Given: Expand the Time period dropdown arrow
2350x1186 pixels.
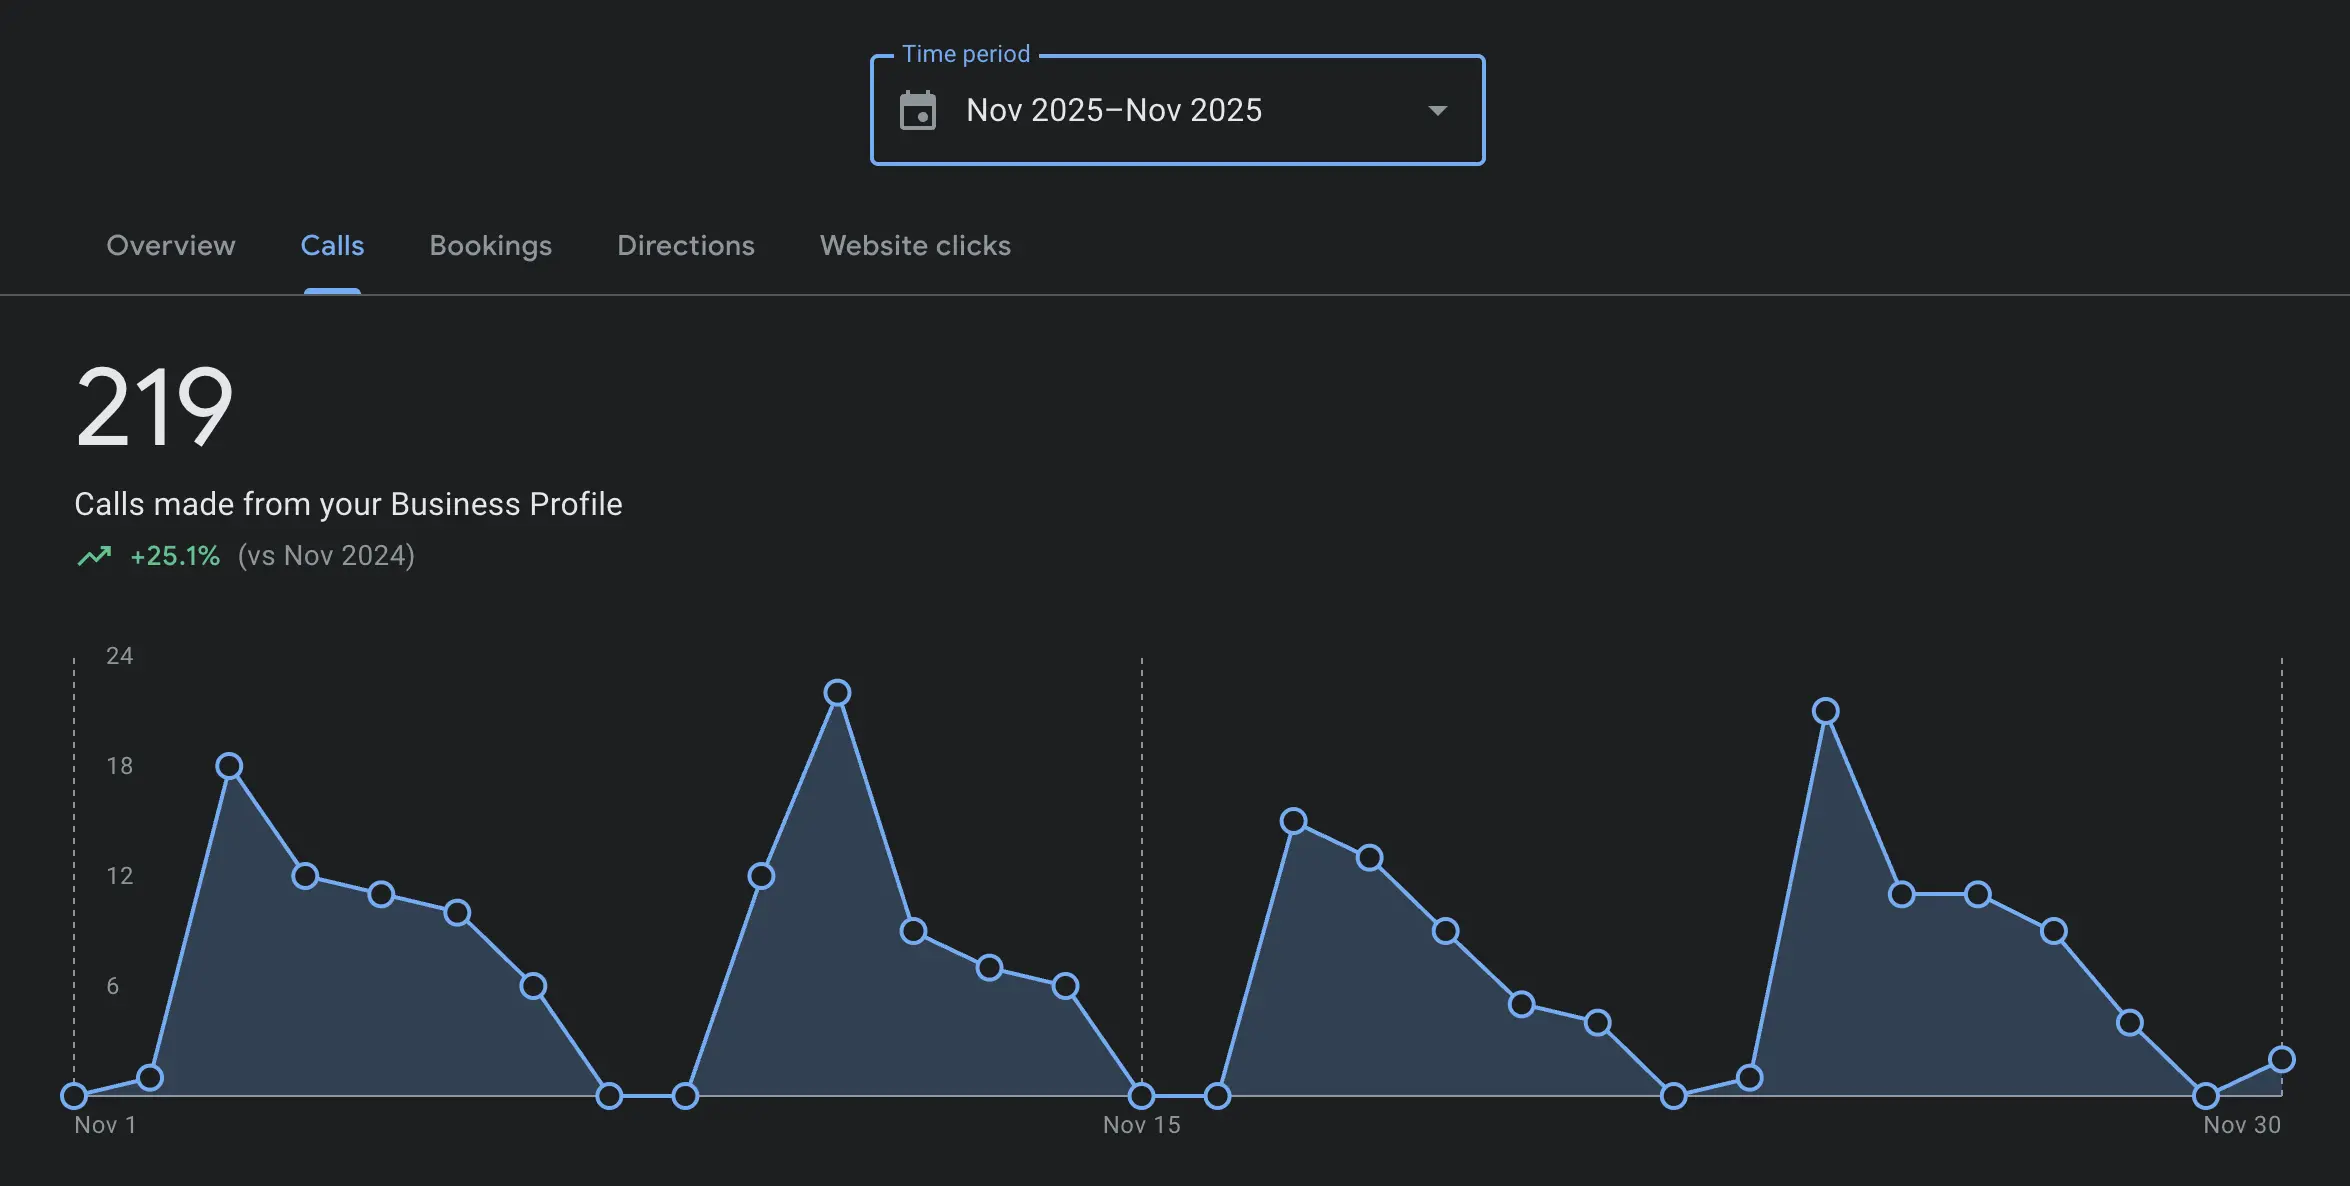Looking at the screenshot, I should (x=1437, y=111).
